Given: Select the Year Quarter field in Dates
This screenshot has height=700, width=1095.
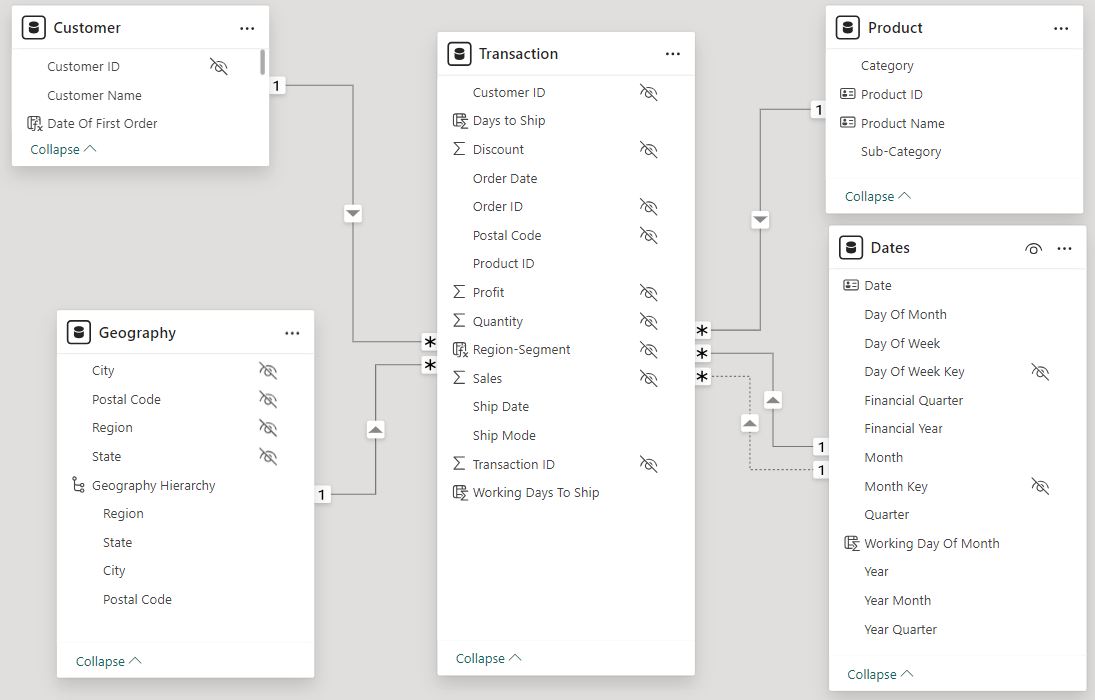Looking at the screenshot, I should pyautogui.click(x=900, y=629).
